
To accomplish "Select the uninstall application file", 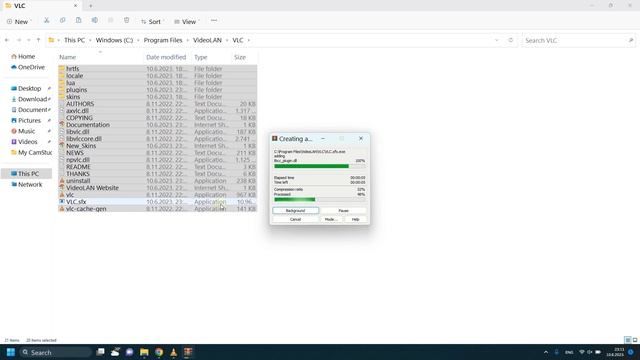I will click(x=158, y=181).
